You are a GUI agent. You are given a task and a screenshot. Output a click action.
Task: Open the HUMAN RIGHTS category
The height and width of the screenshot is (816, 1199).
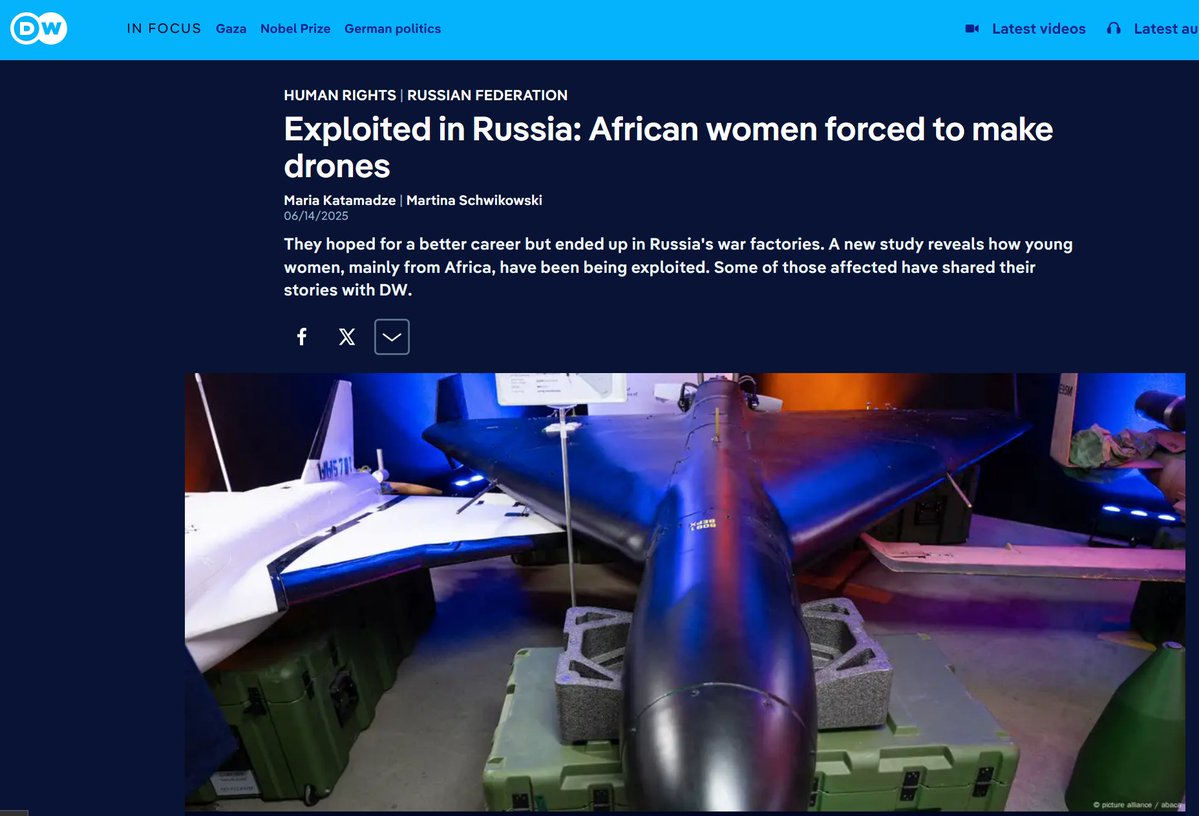click(340, 95)
